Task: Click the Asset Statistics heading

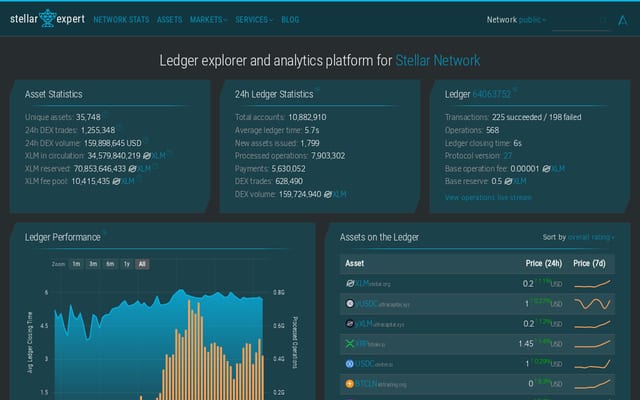Action: 53,94
